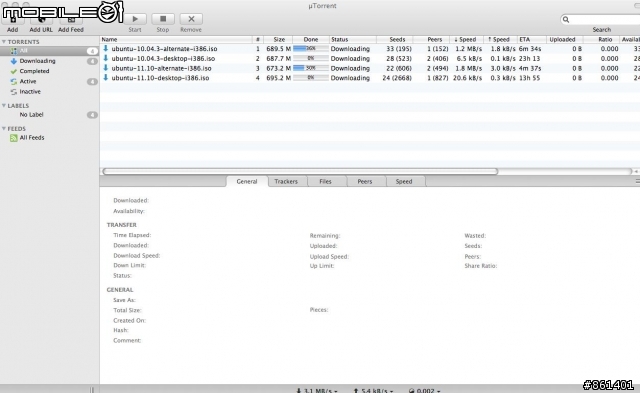Switch to the Peers tab
The width and height of the screenshot is (640, 393).
pos(364,182)
